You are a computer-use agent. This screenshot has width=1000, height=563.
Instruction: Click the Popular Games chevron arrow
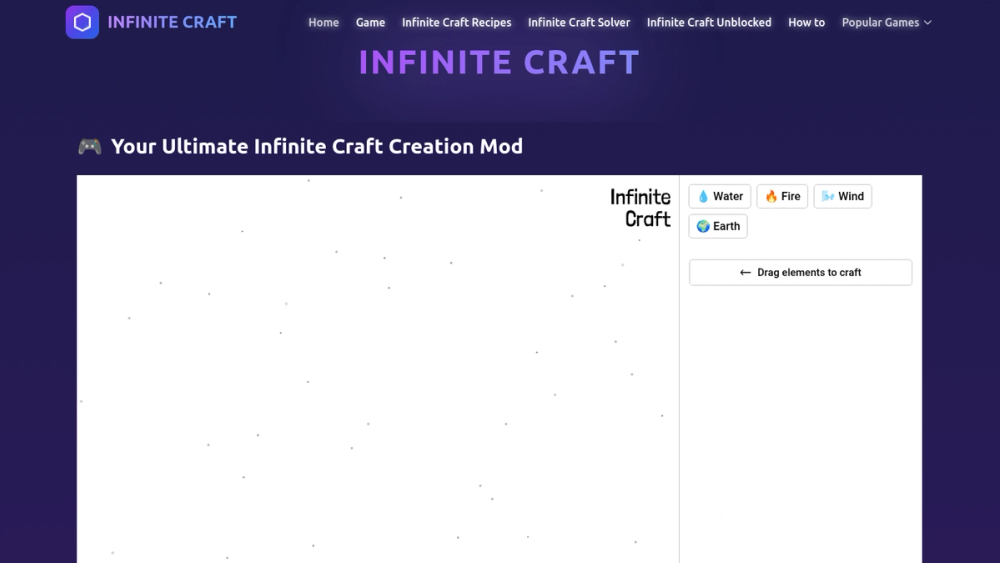[x=928, y=22]
